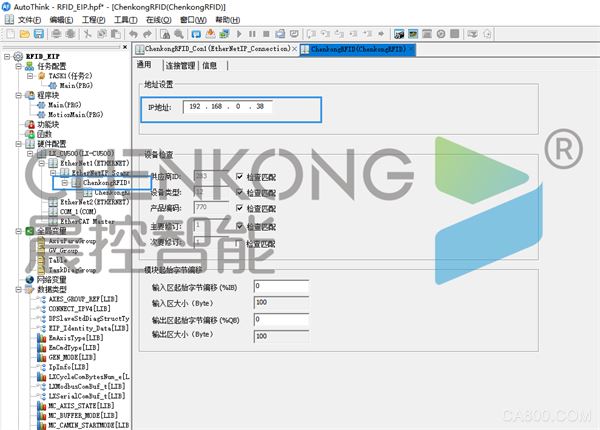Screen dimensions: 600x430
Task: Enable 检查匹配 for 次要修订
Action: coord(240,243)
